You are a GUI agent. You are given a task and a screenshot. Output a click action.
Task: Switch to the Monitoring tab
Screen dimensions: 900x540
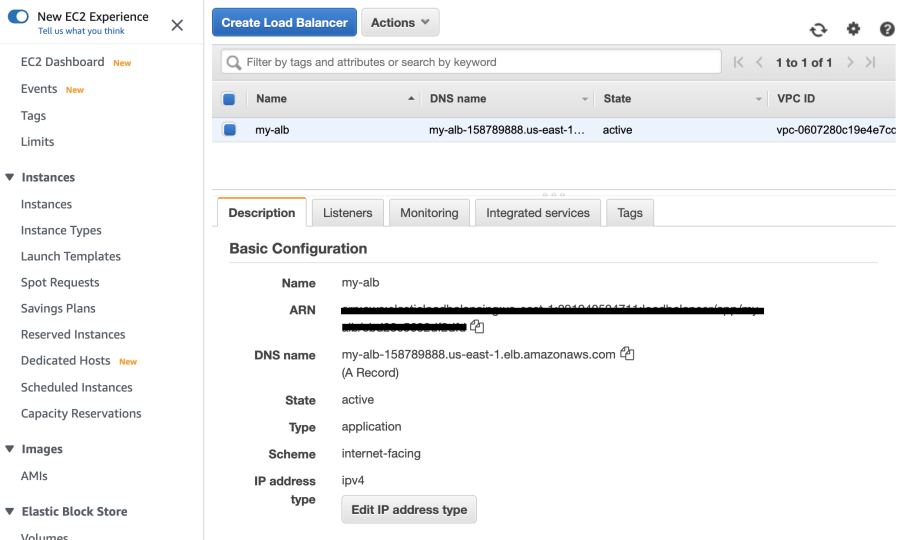point(429,213)
